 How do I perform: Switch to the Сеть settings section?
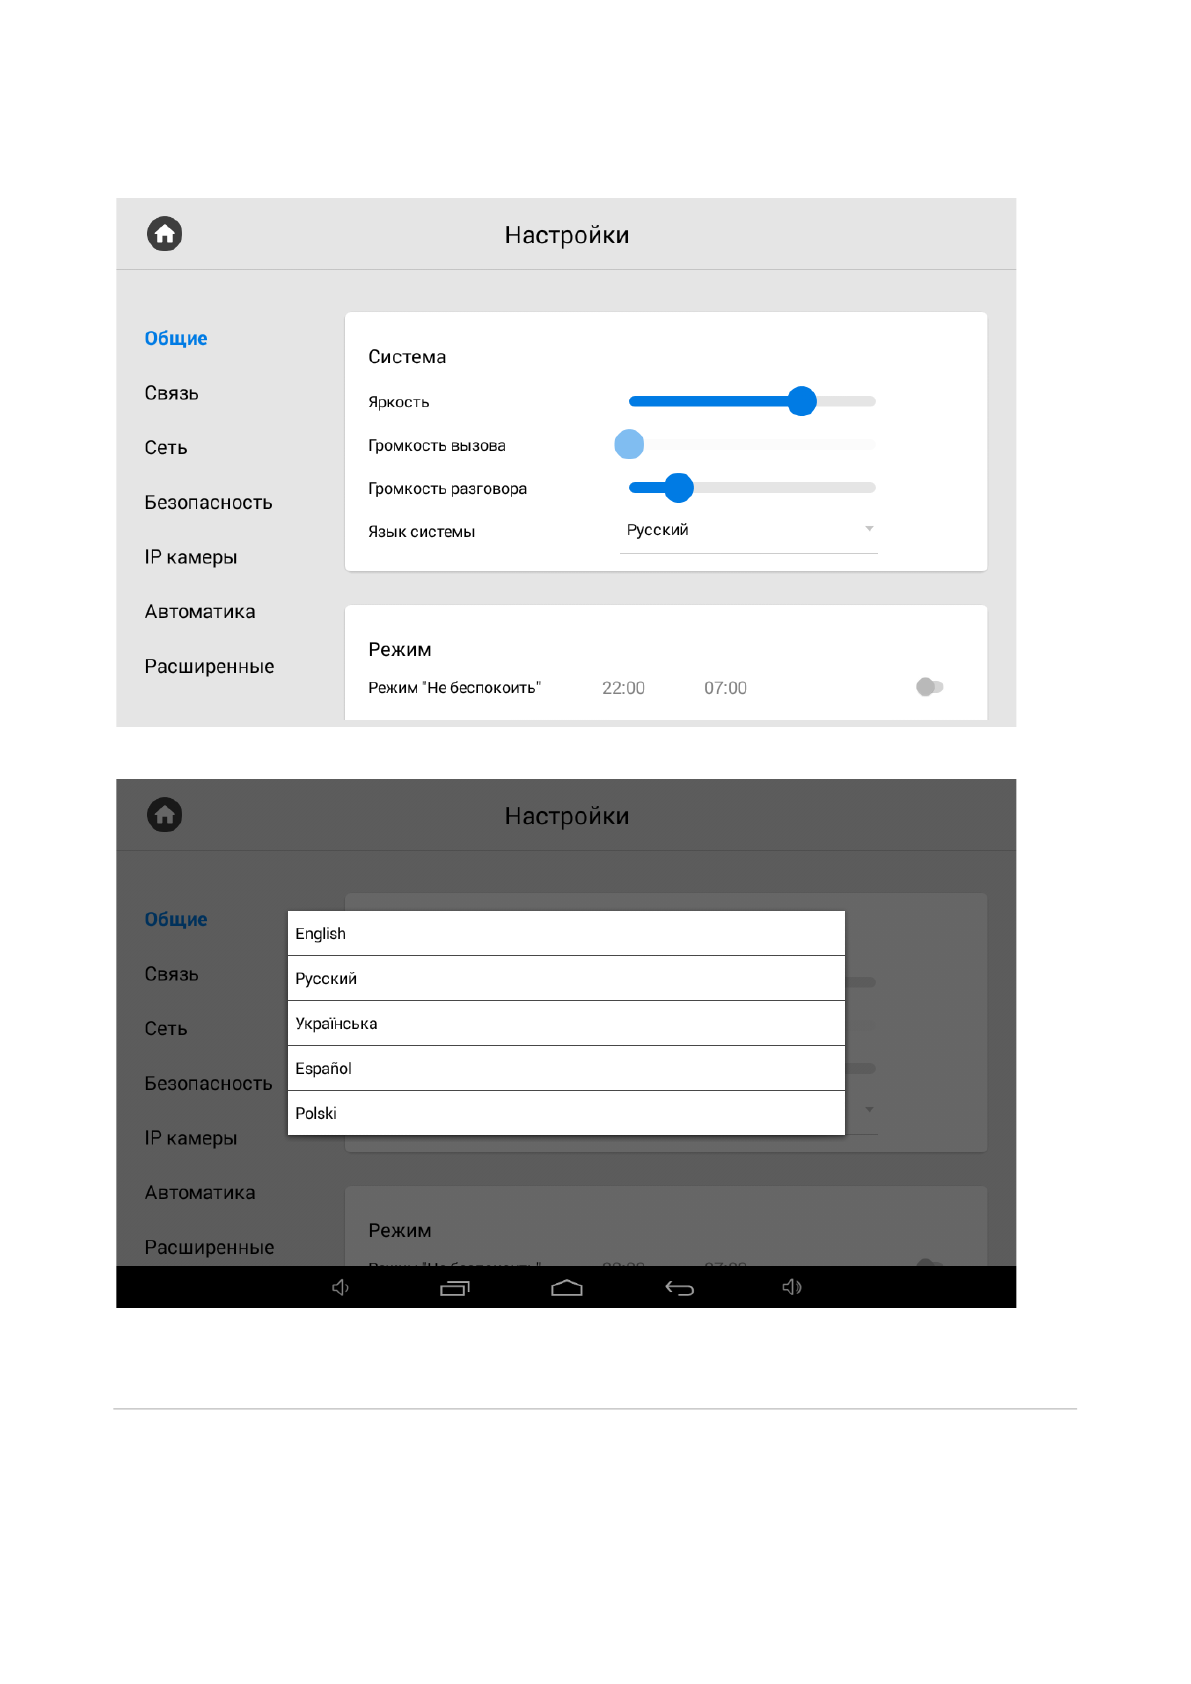click(166, 448)
